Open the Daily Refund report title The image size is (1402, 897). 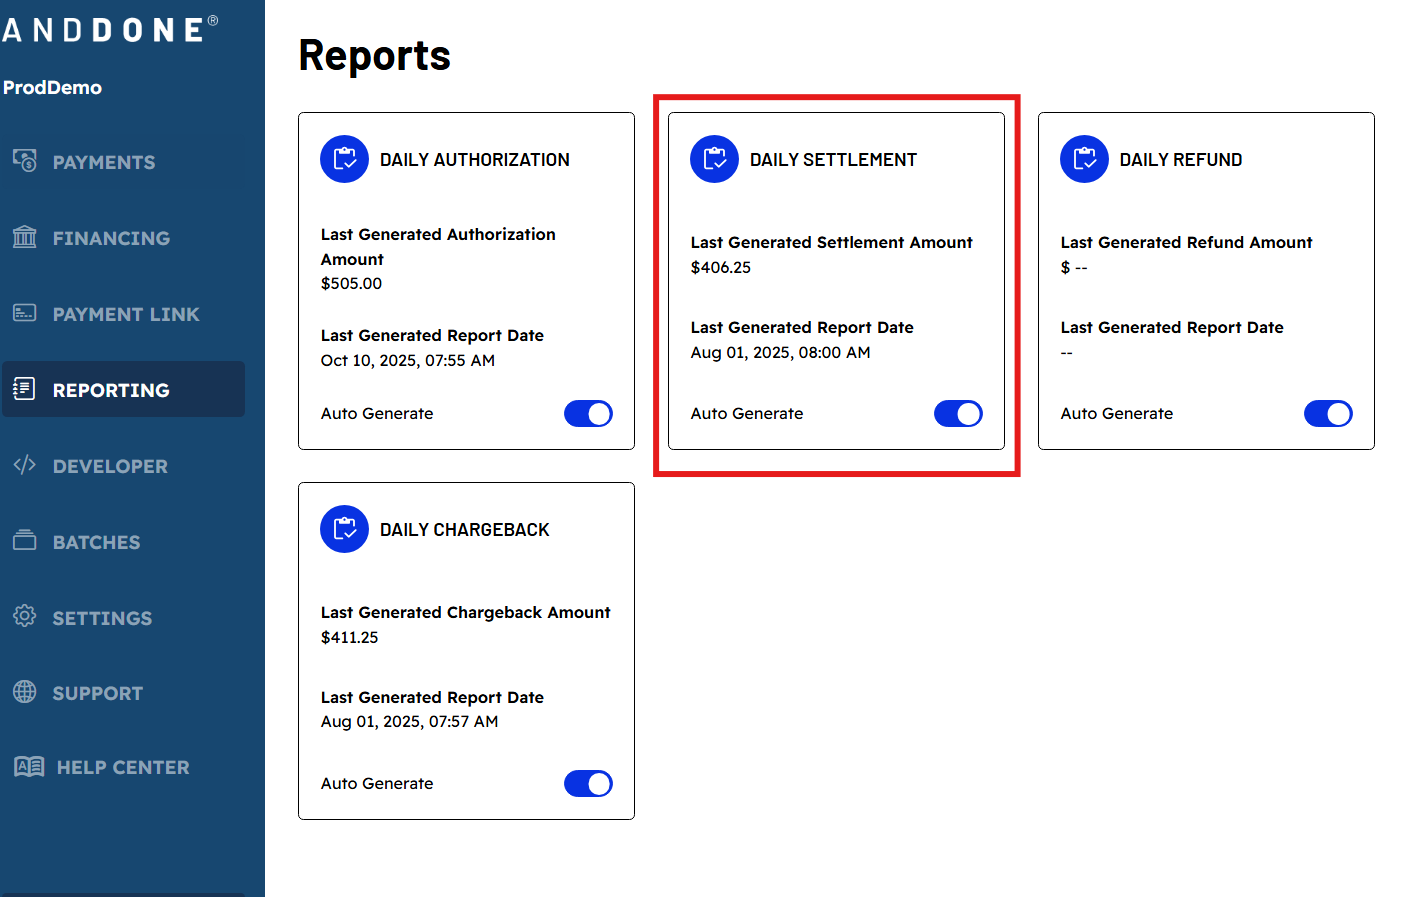tap(1180, 160)
